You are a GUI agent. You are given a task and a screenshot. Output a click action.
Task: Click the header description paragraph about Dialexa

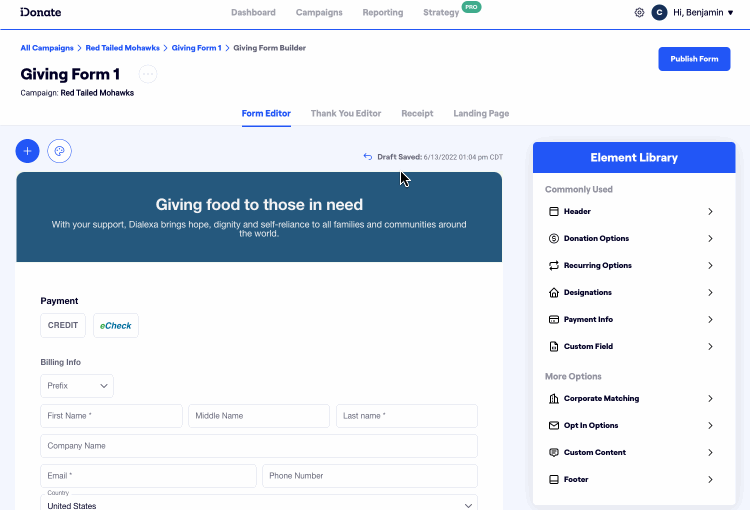[x=259, y=229]
